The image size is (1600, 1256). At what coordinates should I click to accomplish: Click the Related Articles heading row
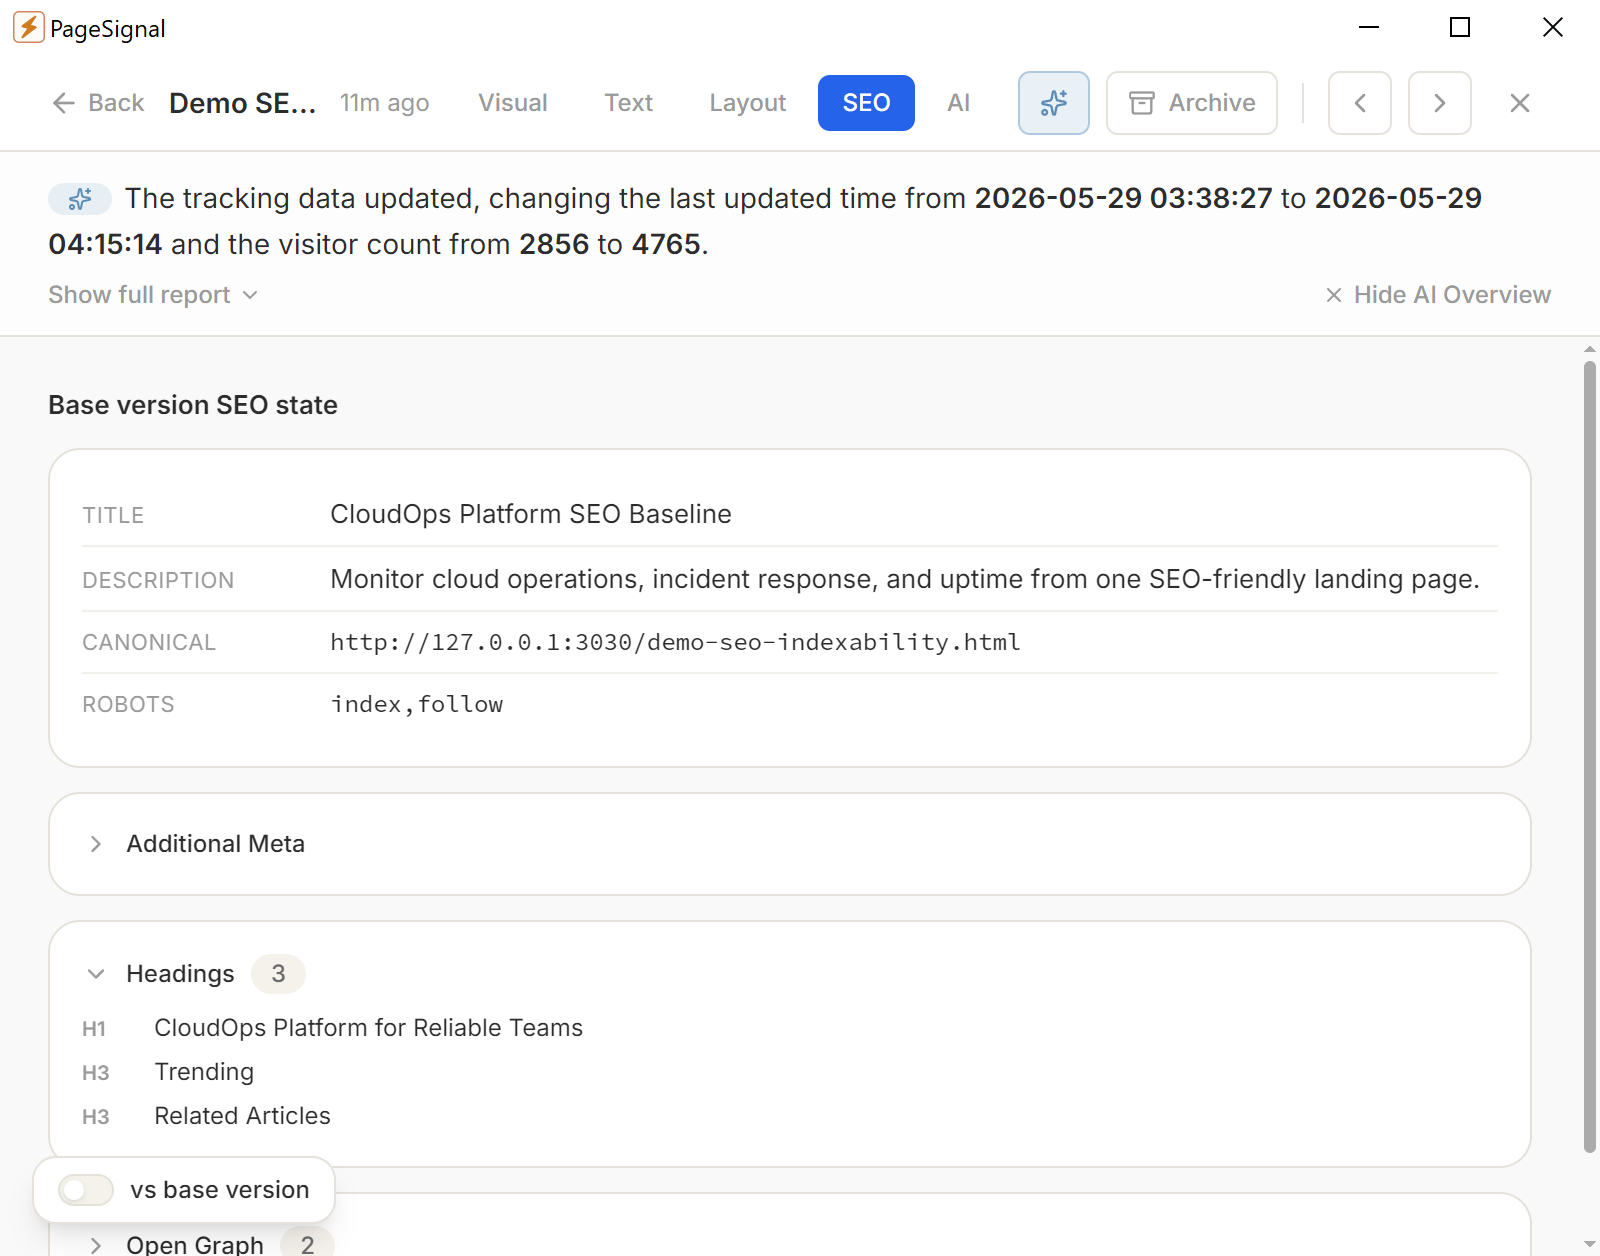click(242, 1116)
